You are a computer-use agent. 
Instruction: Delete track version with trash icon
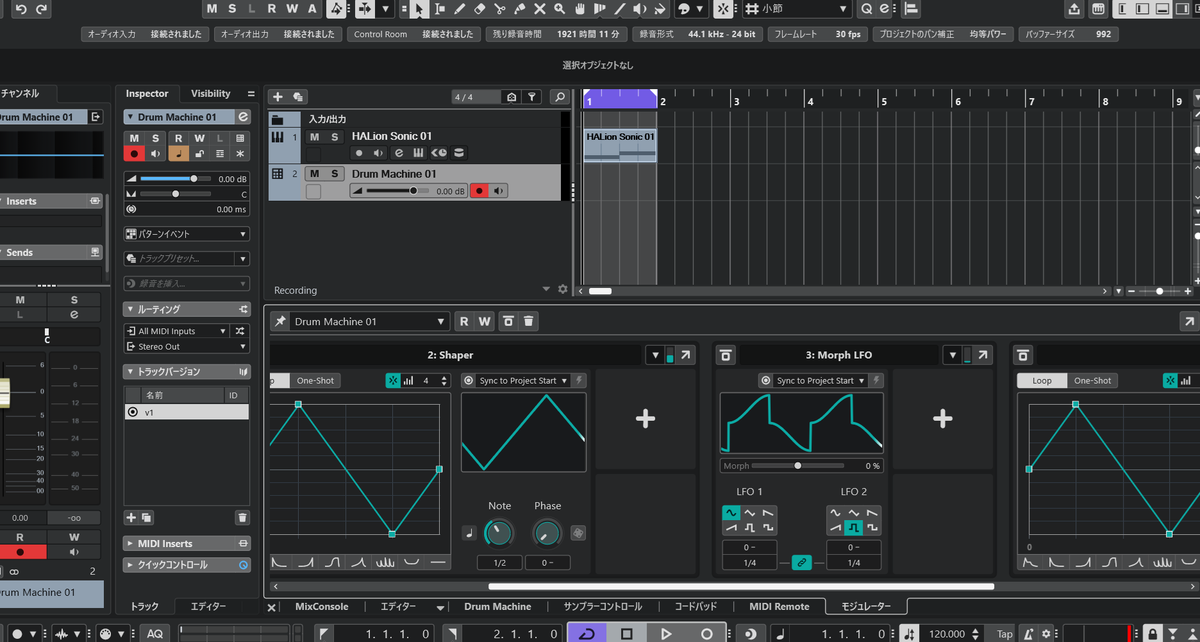(x=241, y=517)
